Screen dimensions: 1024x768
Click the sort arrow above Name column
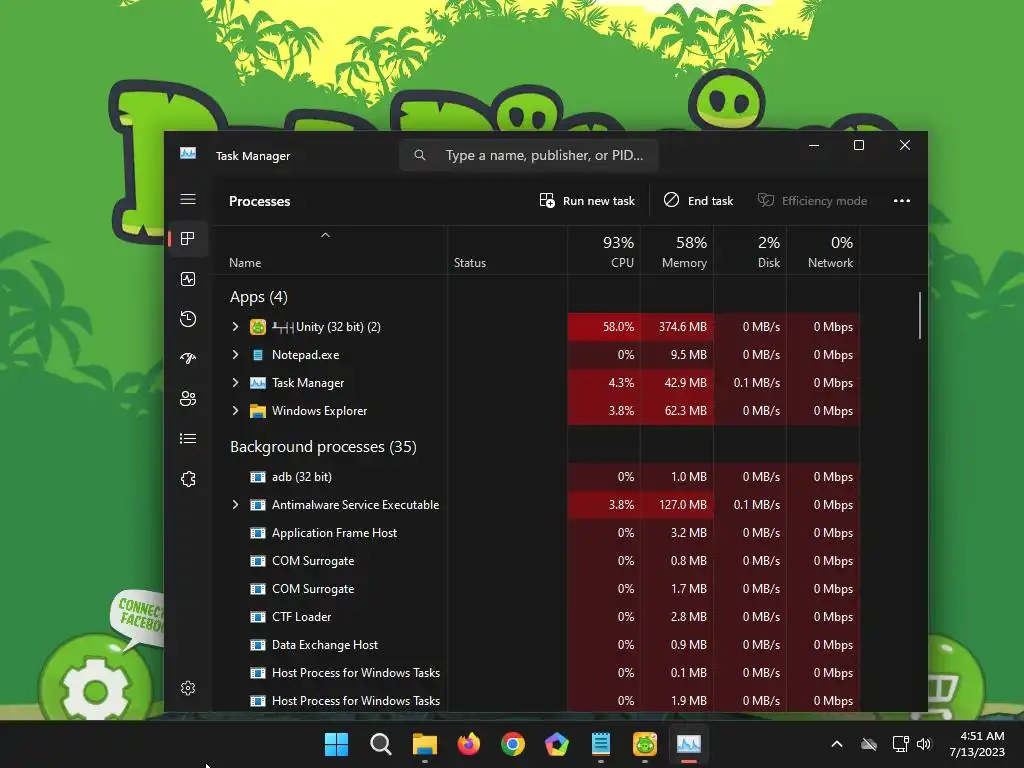tap(325, 235)
